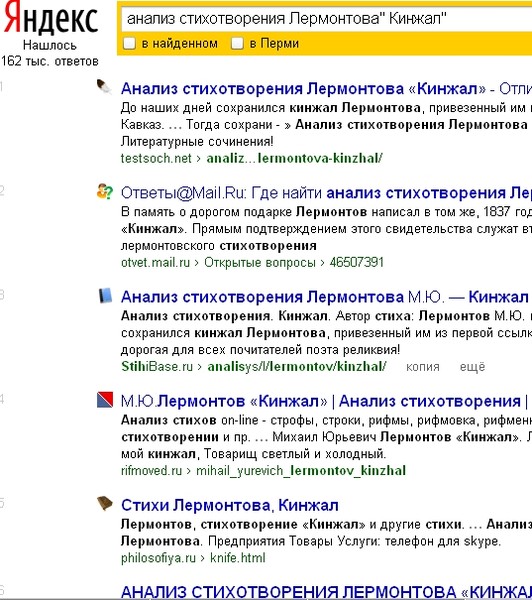532x600 pixels.
Task: Click 'analiz...lermontova-kinzhal/' URL path
Action: click(294, 158)
